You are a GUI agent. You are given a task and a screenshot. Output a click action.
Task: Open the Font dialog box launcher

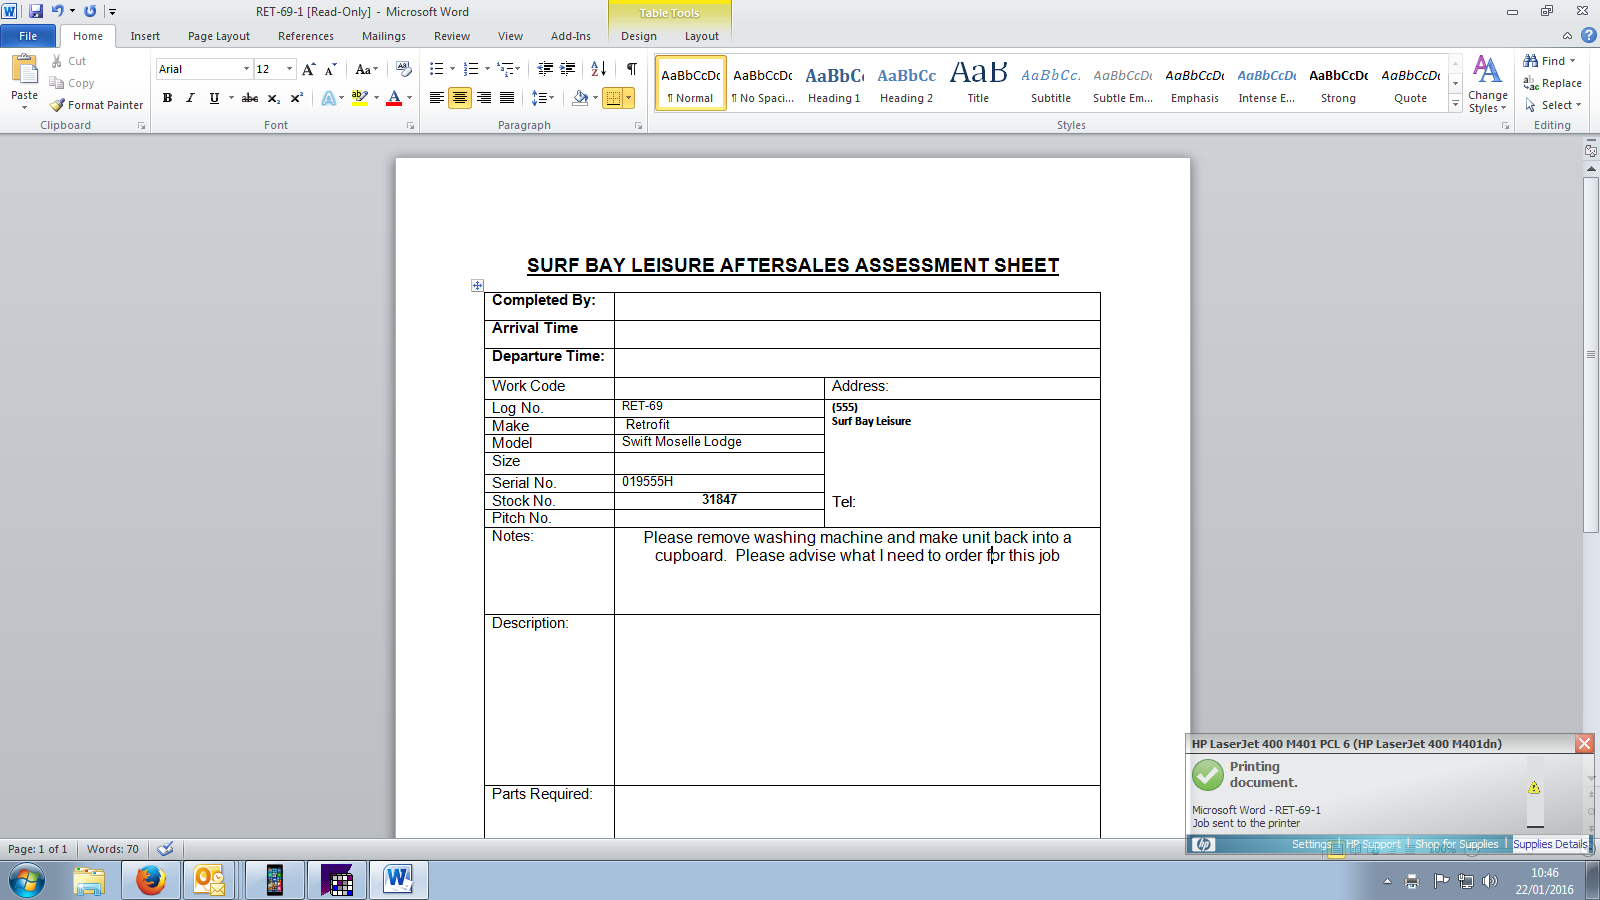pyautogui.click(x=410, y=126)
